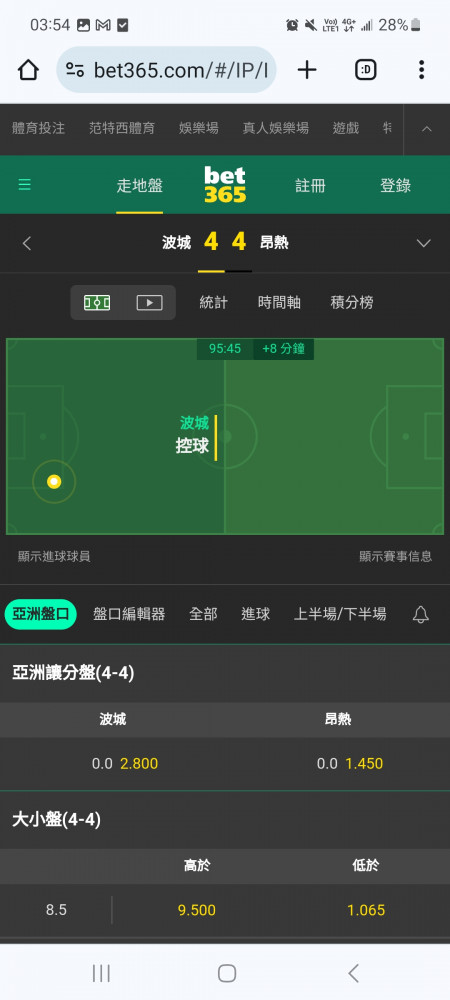Expand match selector chevron beside 昂熱
Screen dimensions: 450x1000
click(423, 243)
